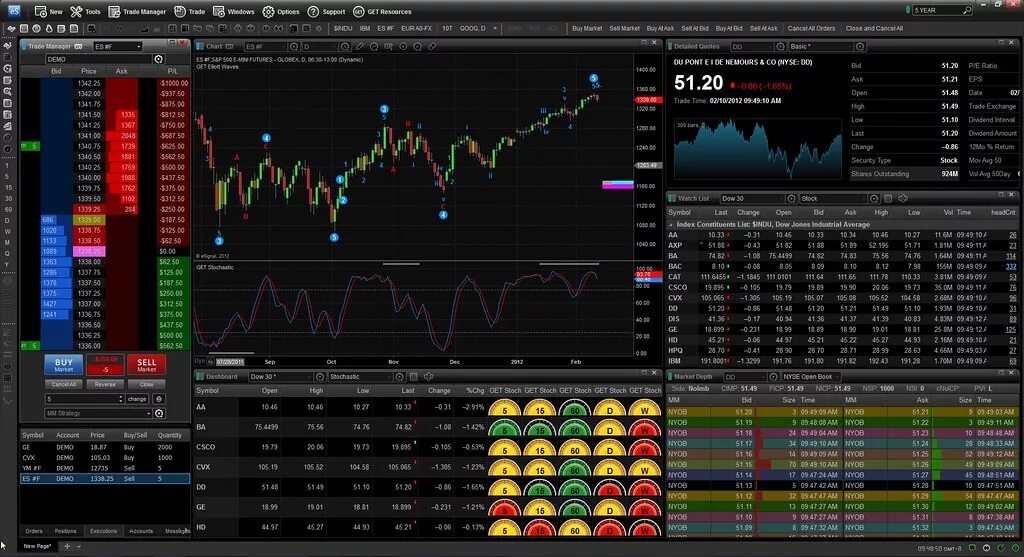
Task: Open the Windows menu
Action: (x=233, y=11)
